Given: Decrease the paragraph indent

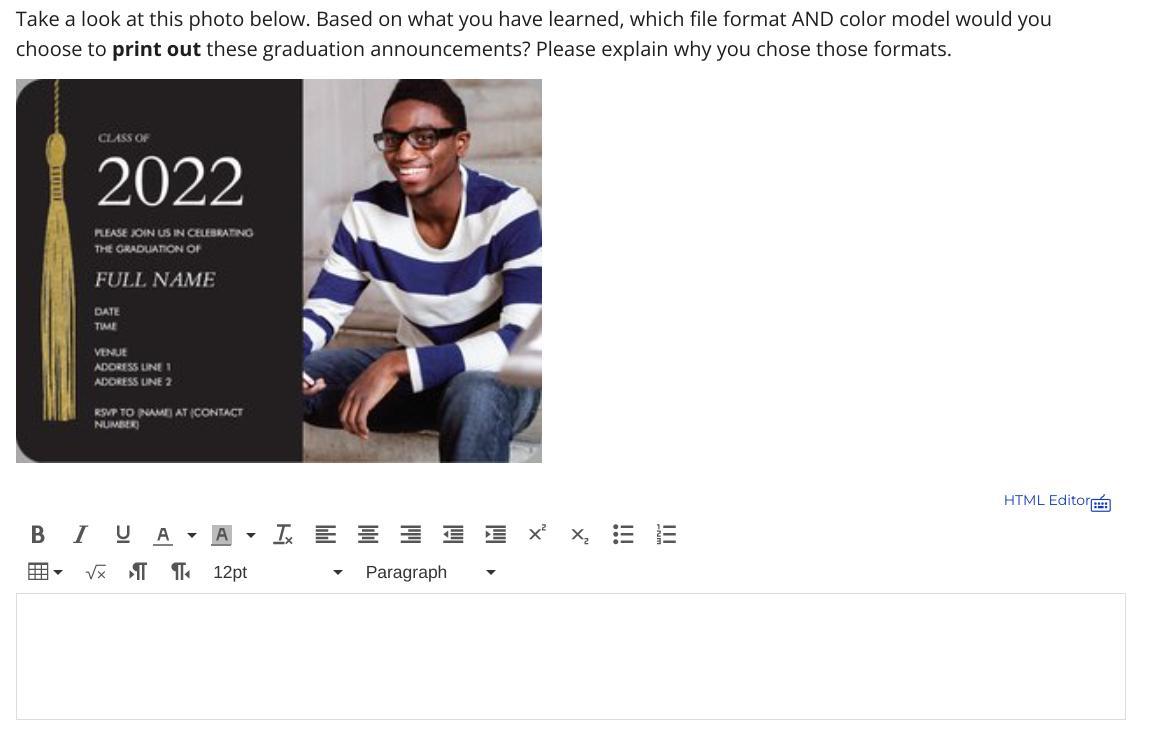Looking at the screenshot, I should 453,535.
